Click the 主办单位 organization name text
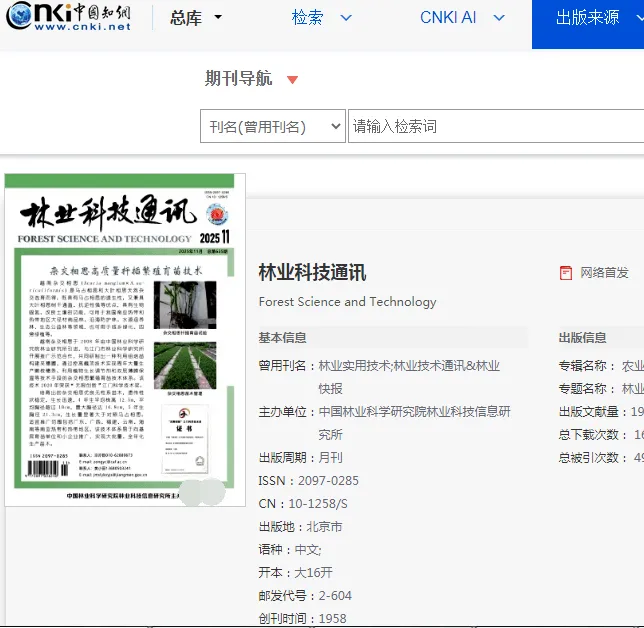644x628 pixels. pyautogui.click(x=414, y=423)
